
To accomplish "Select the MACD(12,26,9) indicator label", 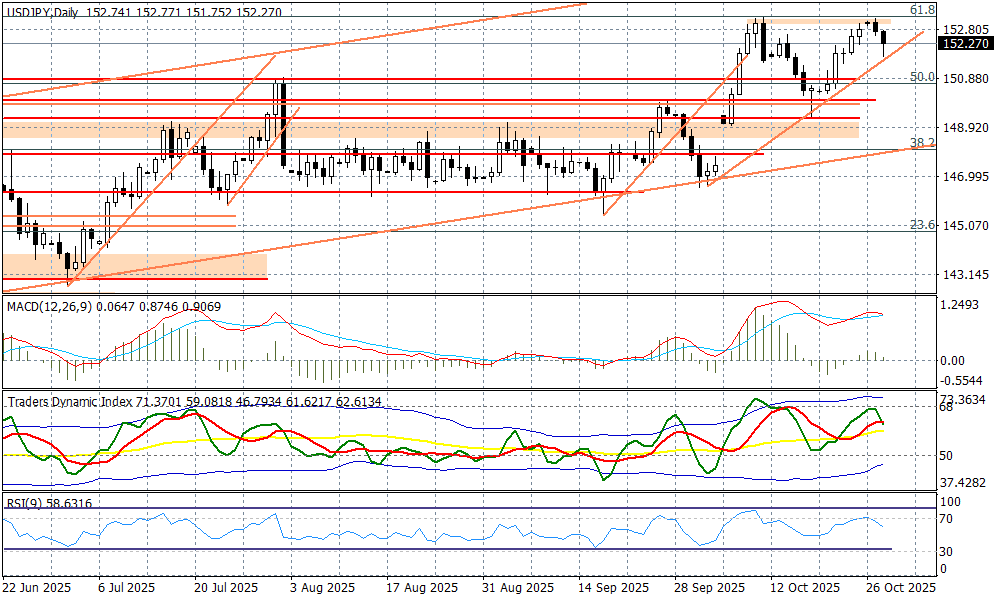I will tap(48, 306).
